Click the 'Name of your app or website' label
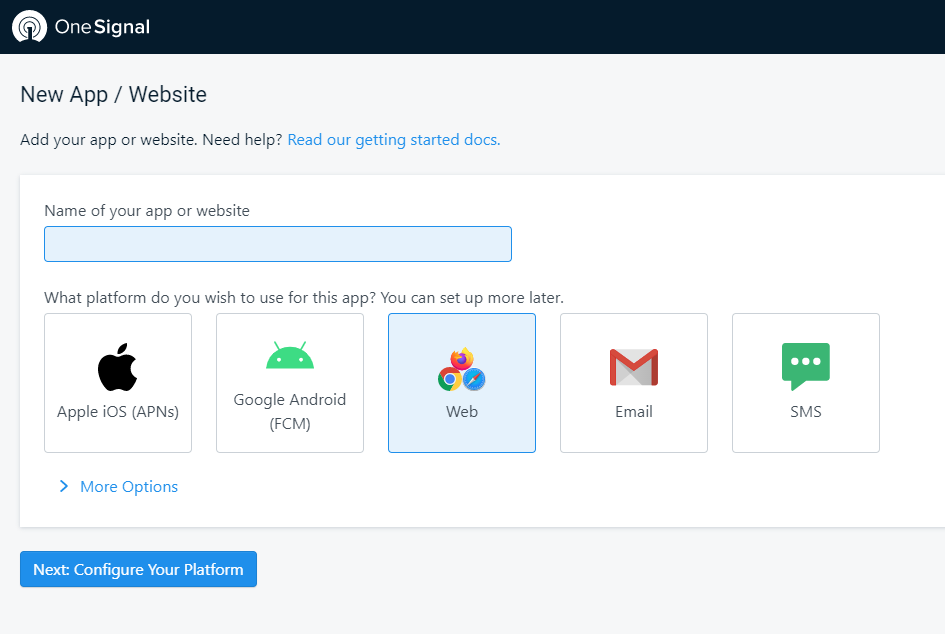The height and width of the screenshot is (634, 945). pos(146,211)
